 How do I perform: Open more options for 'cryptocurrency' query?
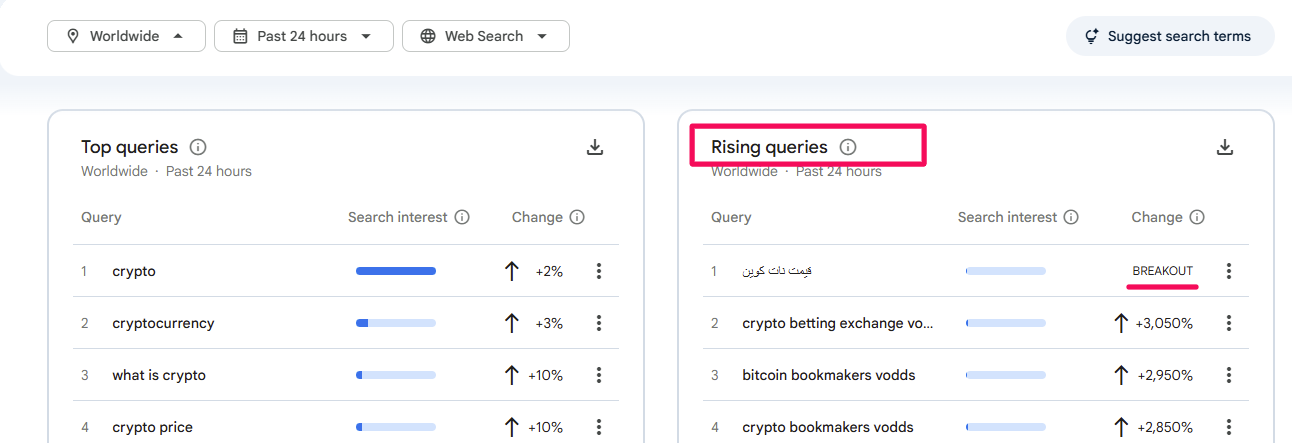(x=599, y=323)
